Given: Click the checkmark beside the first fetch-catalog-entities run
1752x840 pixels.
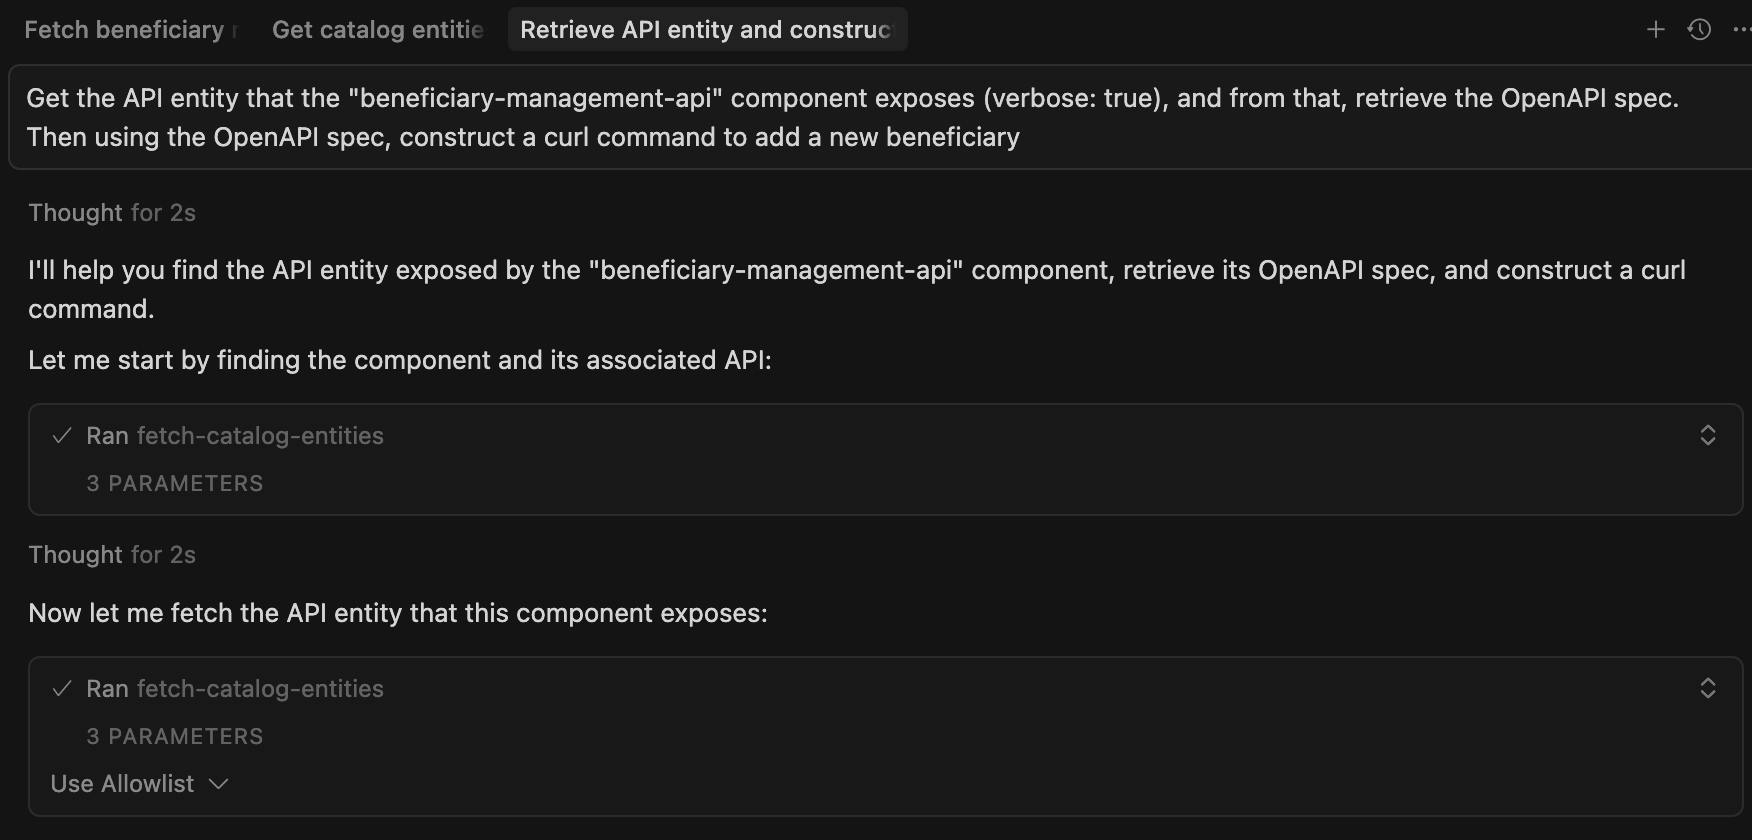Looking at the screenshot, I should click(x=62, y=435).
